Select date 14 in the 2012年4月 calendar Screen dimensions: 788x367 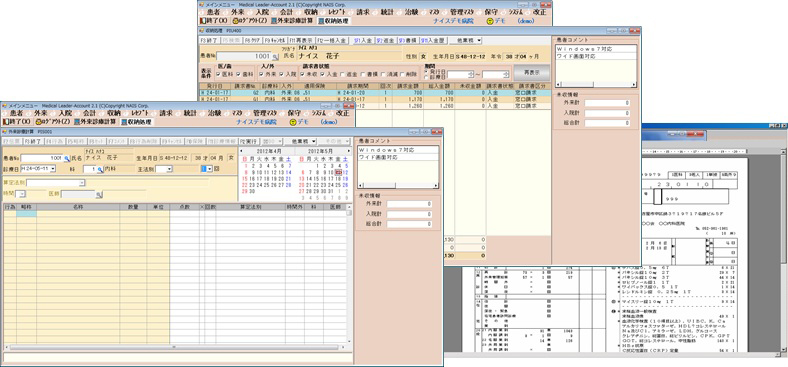[288, 172]
